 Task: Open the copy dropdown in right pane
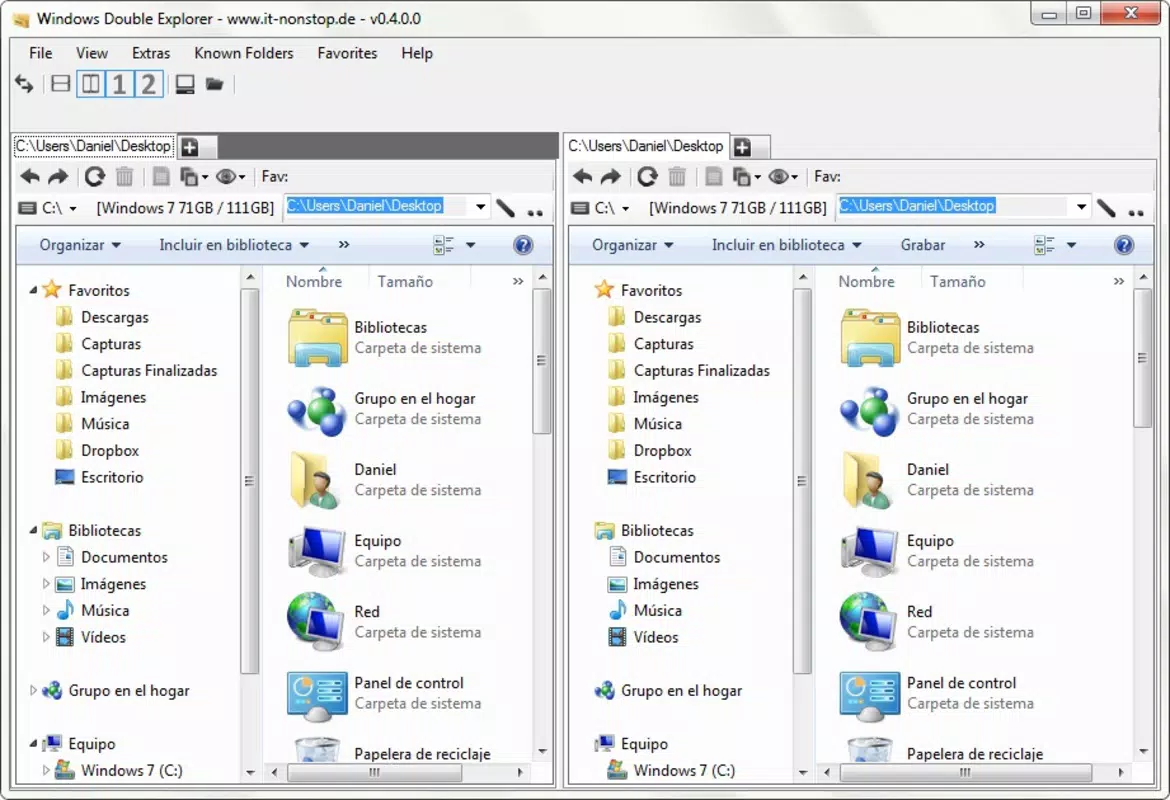click(x=747, y=177)
